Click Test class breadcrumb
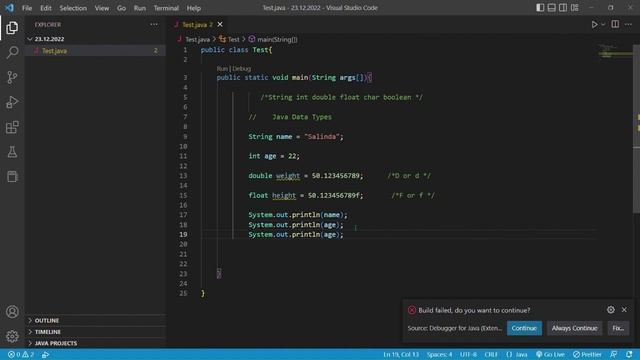The image size is (640, 360). 233,39
